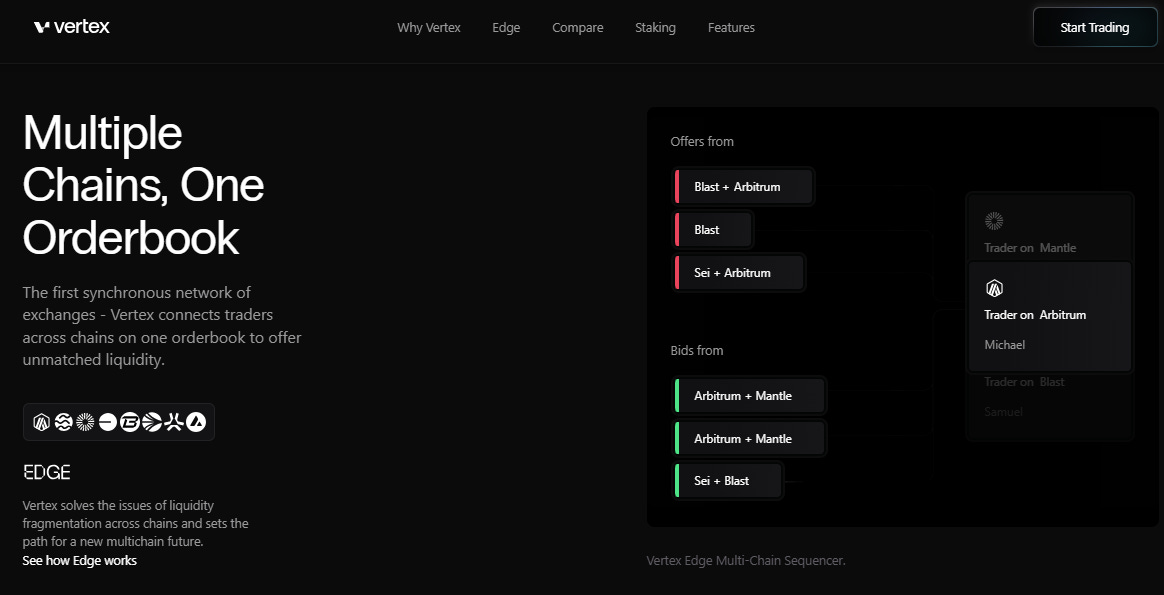The width and height of the screenshot is (1164, 595).
Task: Select the Staking nav item
Action: tap(655, 27)
